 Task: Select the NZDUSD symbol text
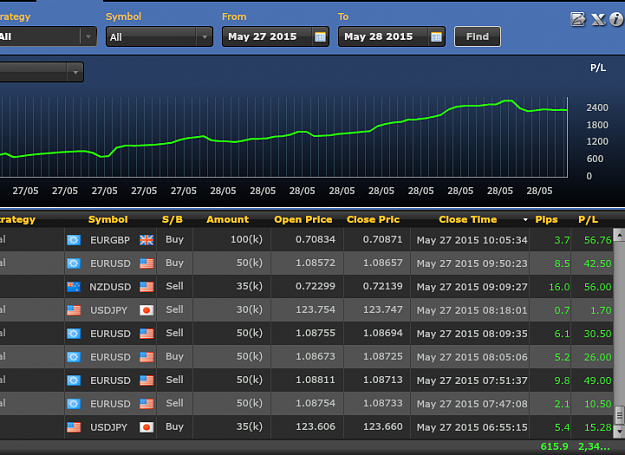(x=110, y=287)
